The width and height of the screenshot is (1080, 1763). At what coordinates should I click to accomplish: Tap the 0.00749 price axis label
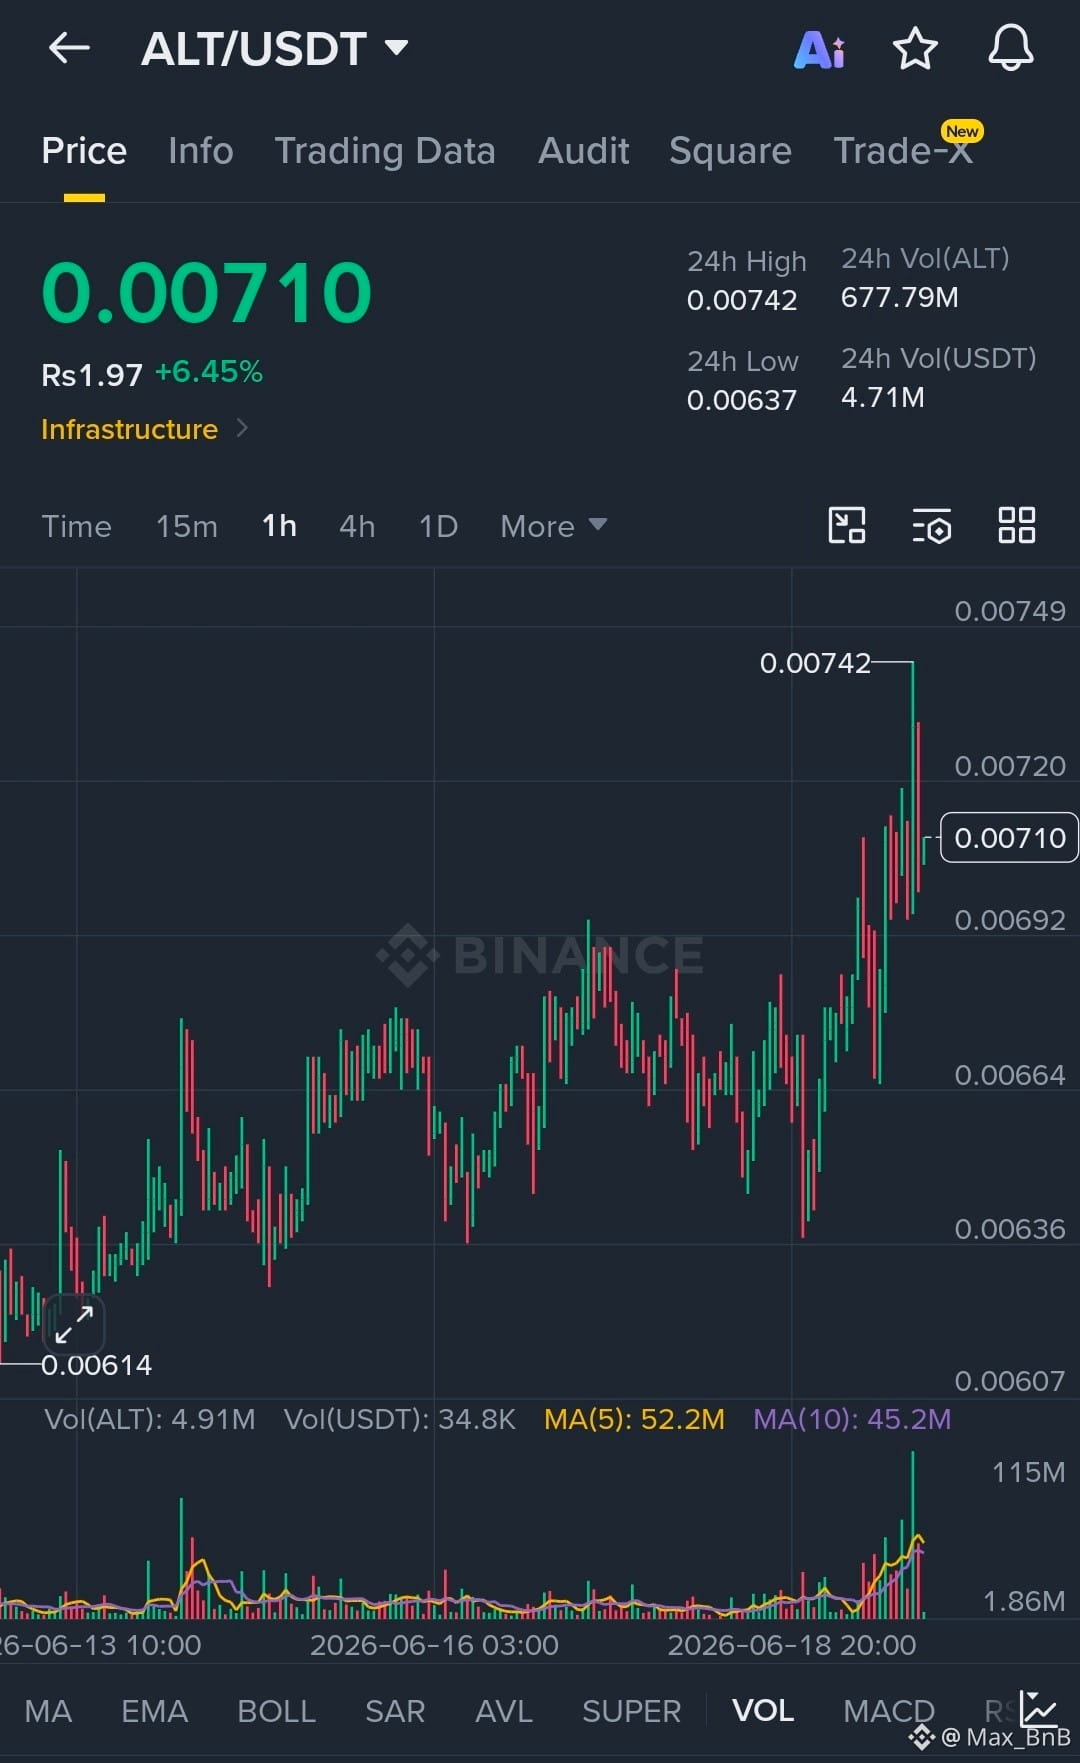click(1010, 611)
